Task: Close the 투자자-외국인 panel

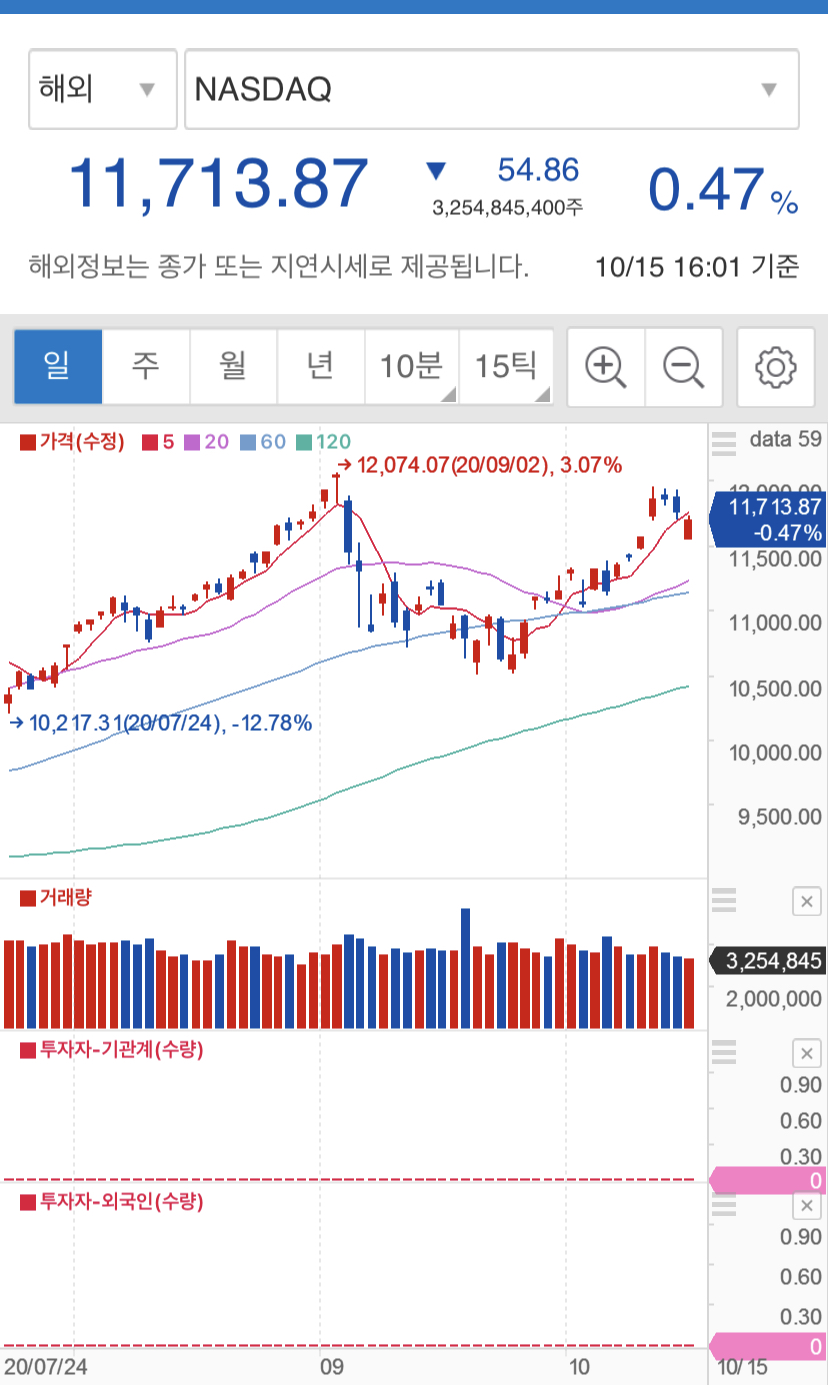Action: pyautogui.click(x=806, y=1206)
